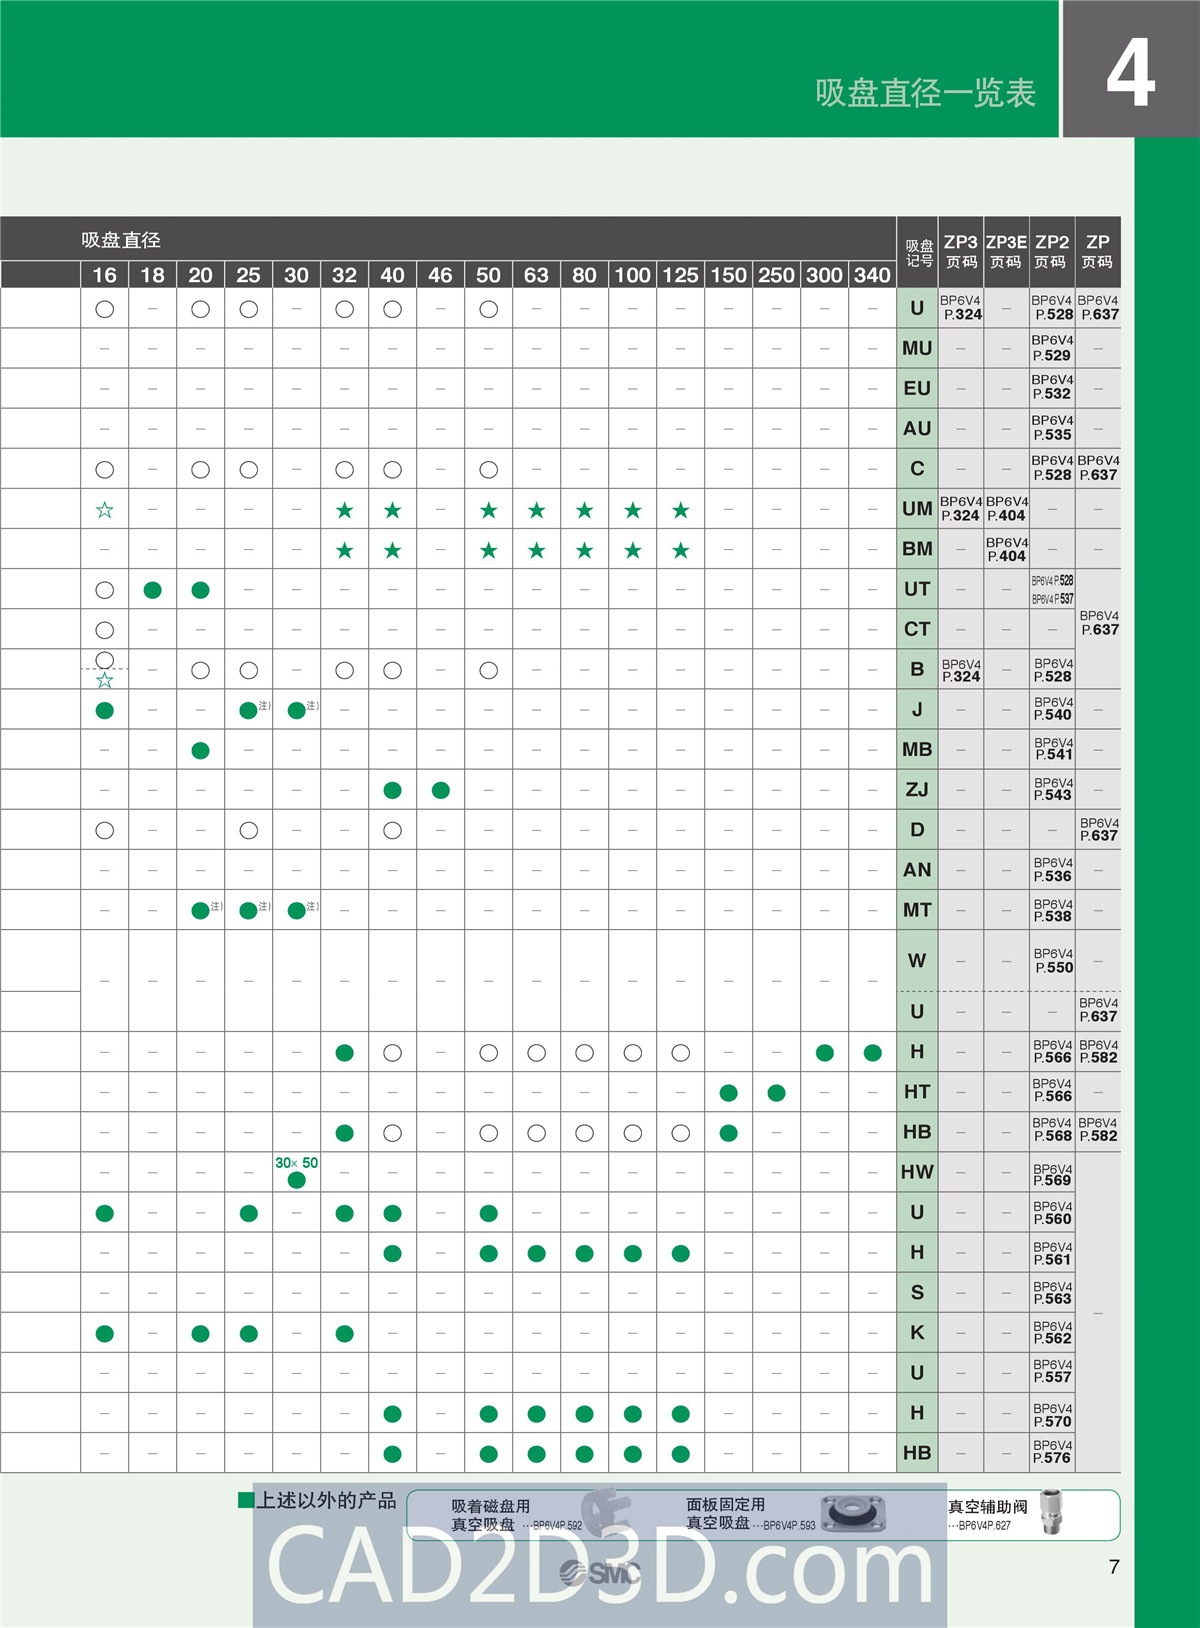The height and width of the screenshot is (1628, 1200).
Task: Click the ZP3 页码 column header
Action: (x=961, y=252)
